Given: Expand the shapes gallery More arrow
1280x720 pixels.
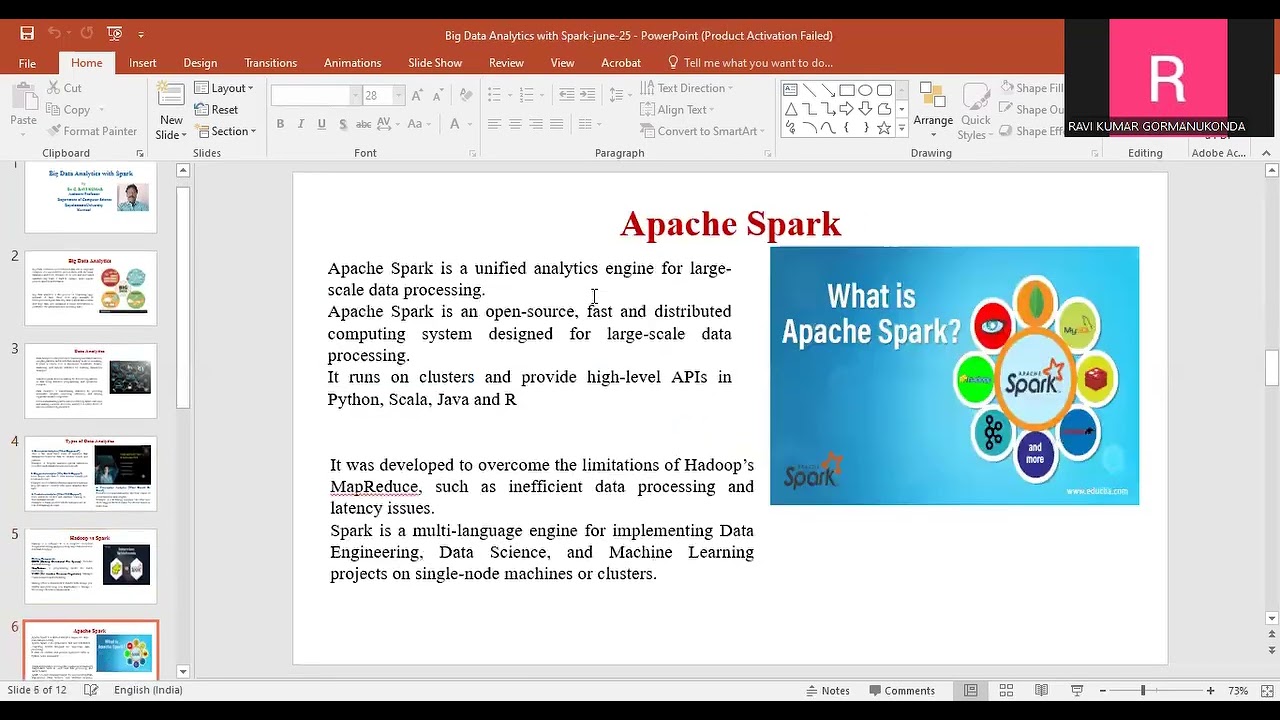Looking at the screenshot, I should coord(902,128).
